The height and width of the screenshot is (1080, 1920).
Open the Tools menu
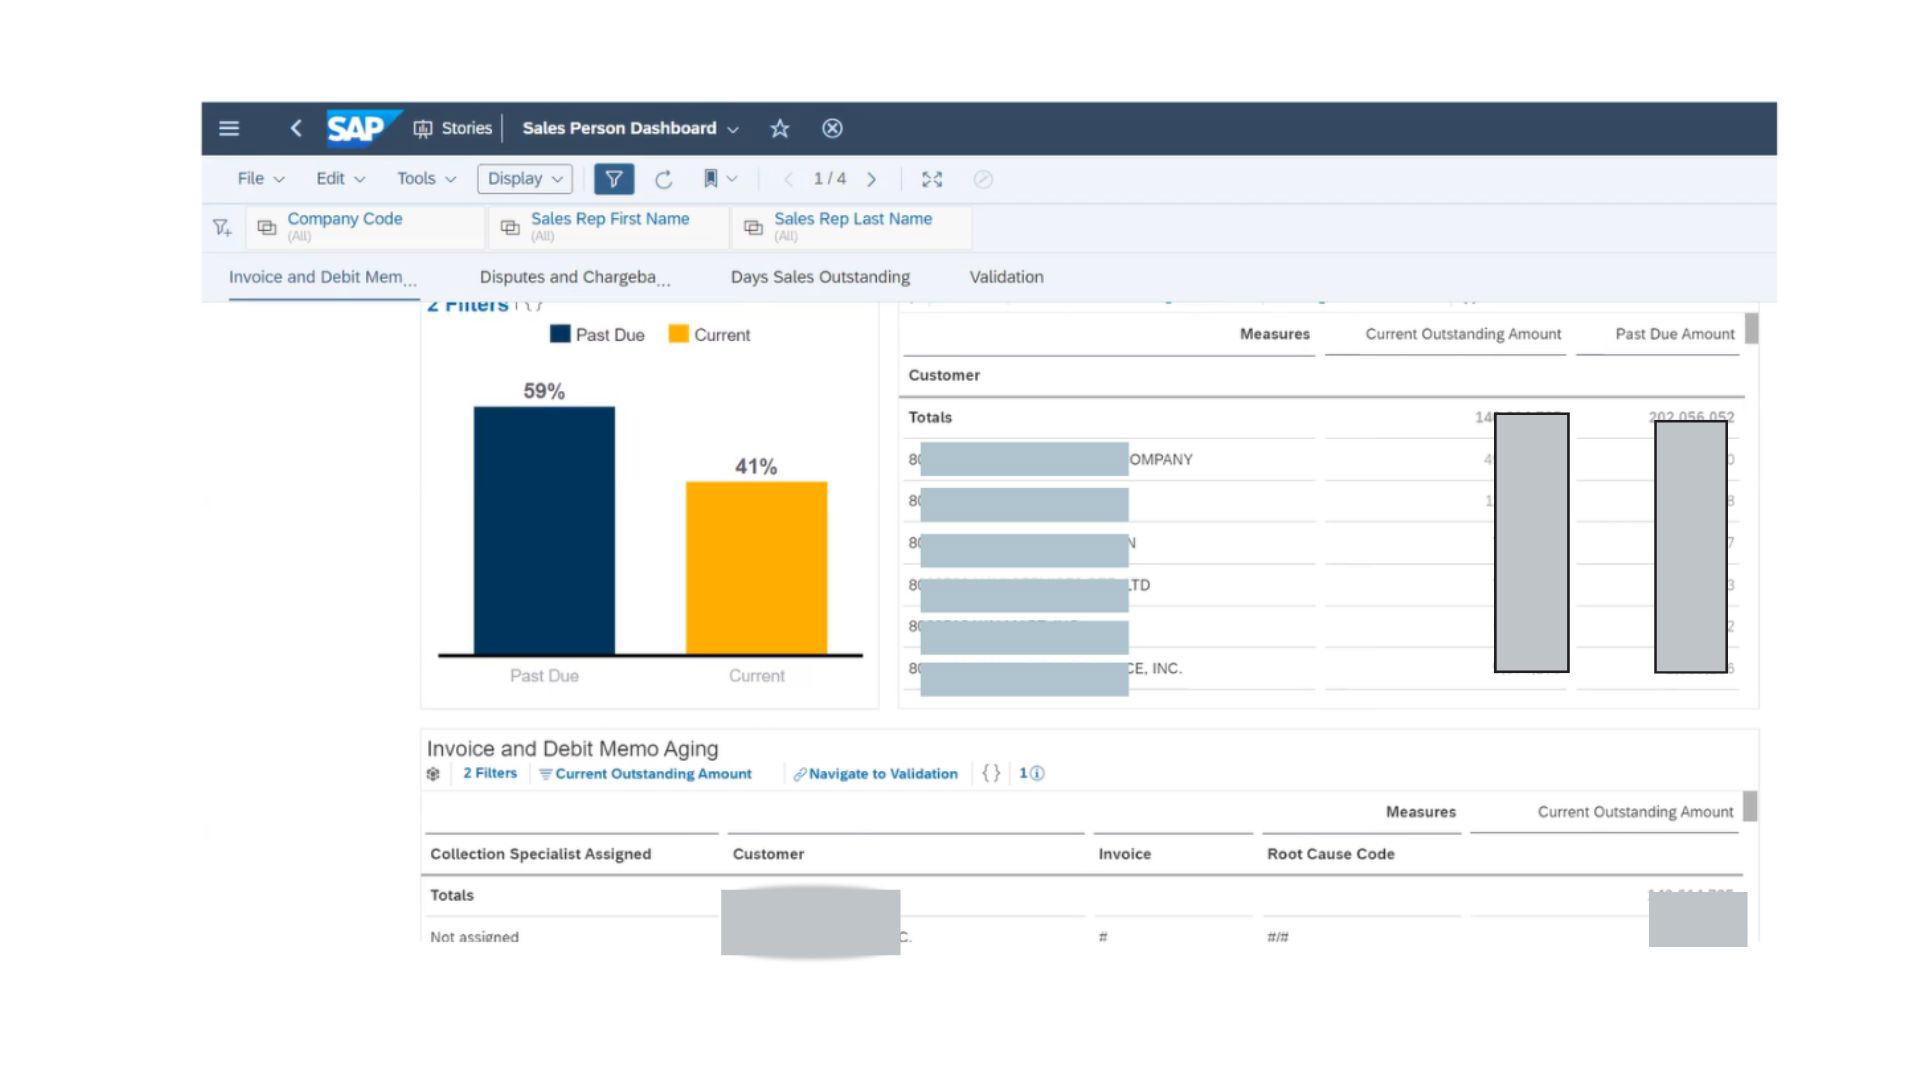tap(427, 178)
